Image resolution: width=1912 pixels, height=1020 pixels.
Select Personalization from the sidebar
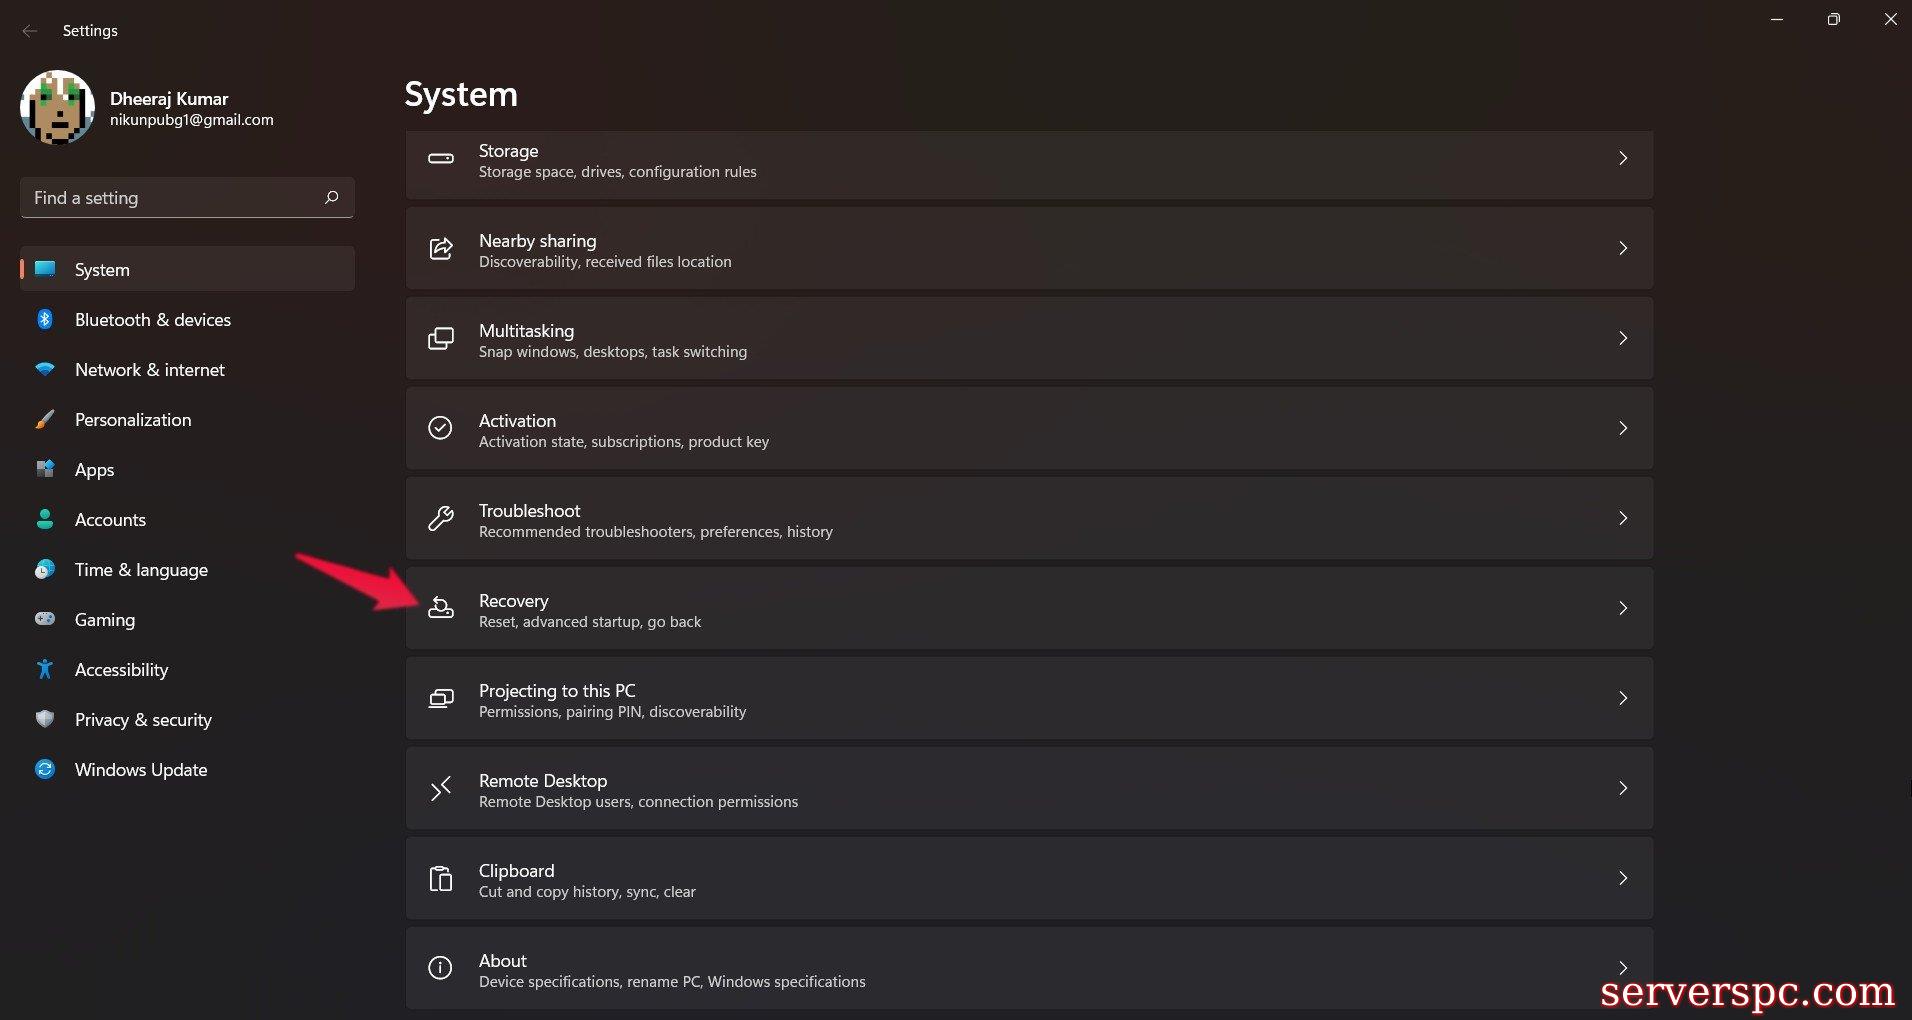[132, 420]
